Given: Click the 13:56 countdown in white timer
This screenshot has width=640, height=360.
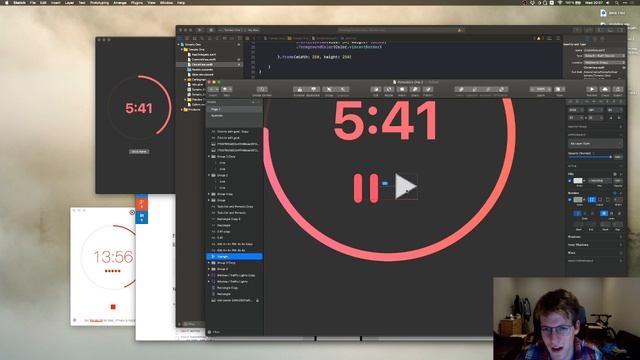Looking at the screenshot, I should click(113, 257).
